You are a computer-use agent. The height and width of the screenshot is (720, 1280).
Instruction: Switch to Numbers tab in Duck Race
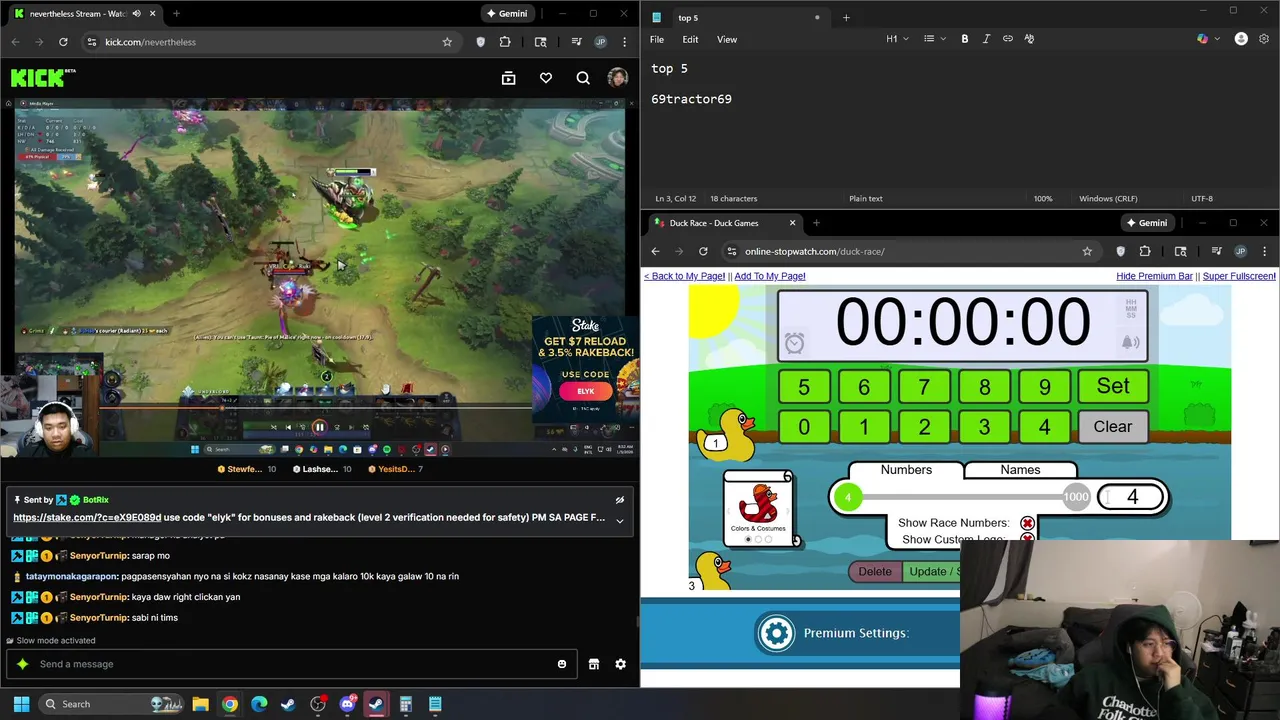pos(906,470)
